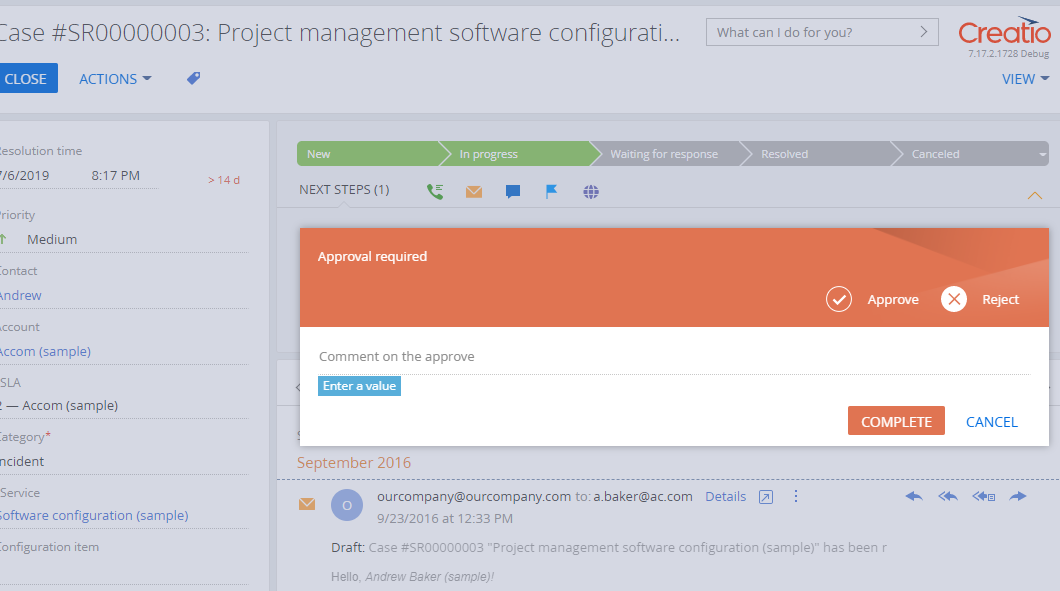Viewport: 1060px width, 591px height.
Task: Click the "Hello, Andrew Baker (sample)!" line
Action: click(412, 577)
